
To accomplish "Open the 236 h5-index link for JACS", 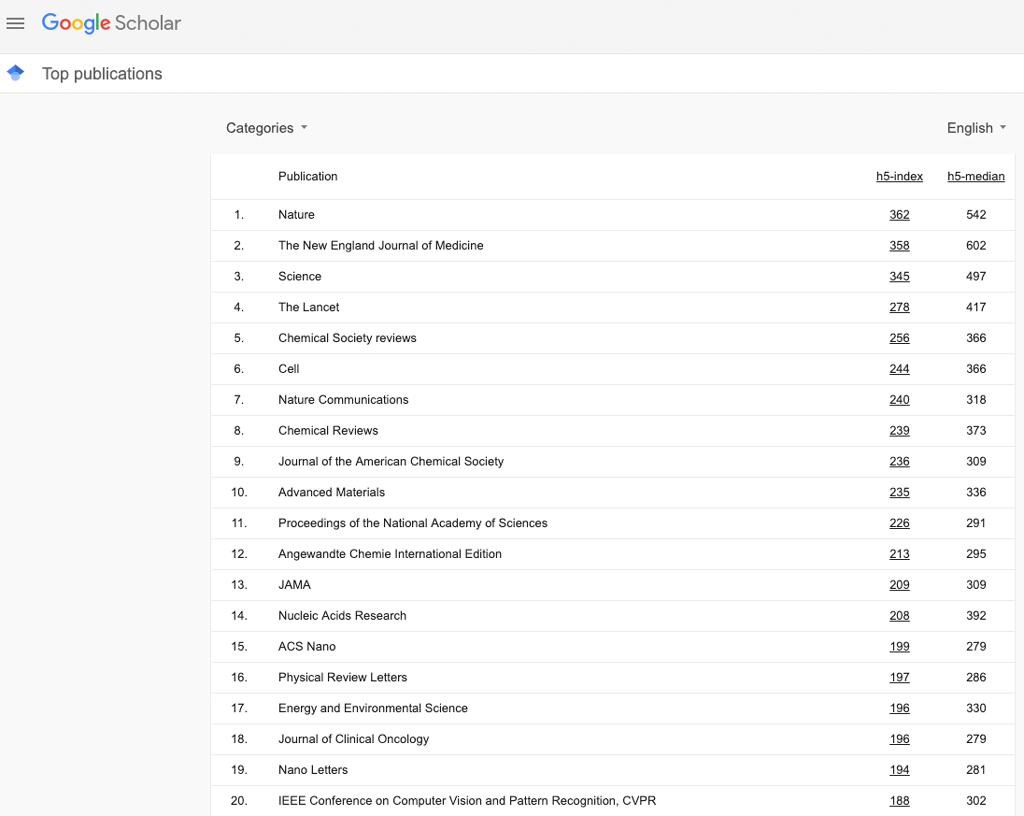I will coord(899,462).
